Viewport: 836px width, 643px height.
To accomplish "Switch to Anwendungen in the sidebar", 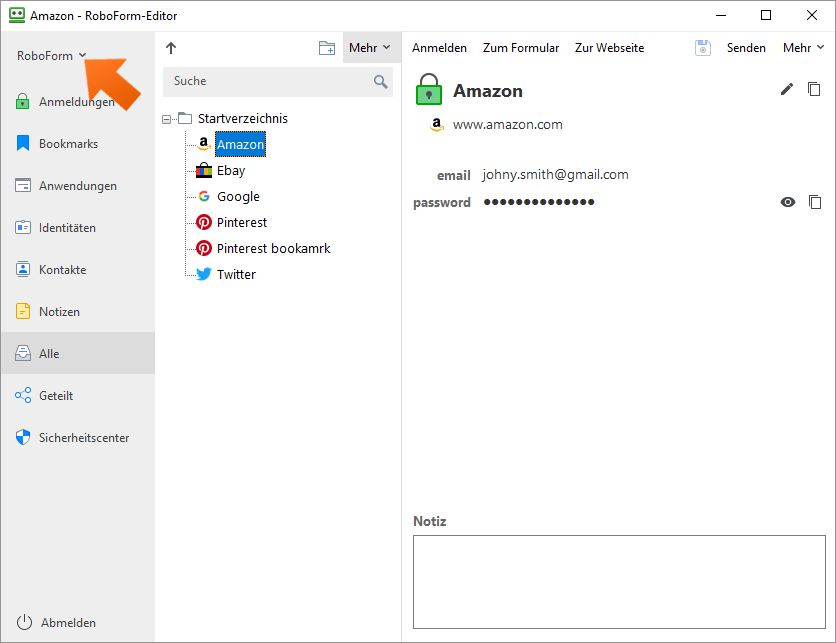I will (78, 186).
